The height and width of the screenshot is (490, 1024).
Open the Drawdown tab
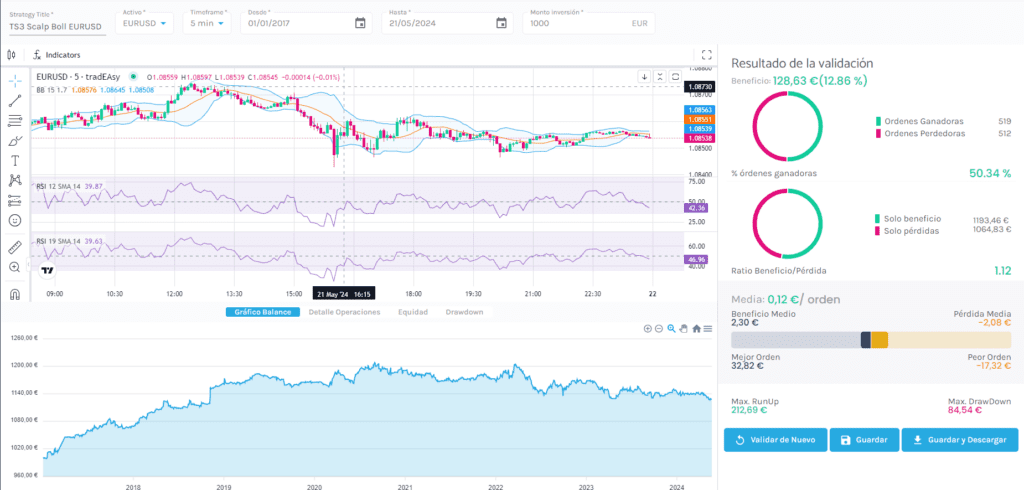(x=463, y=312)
